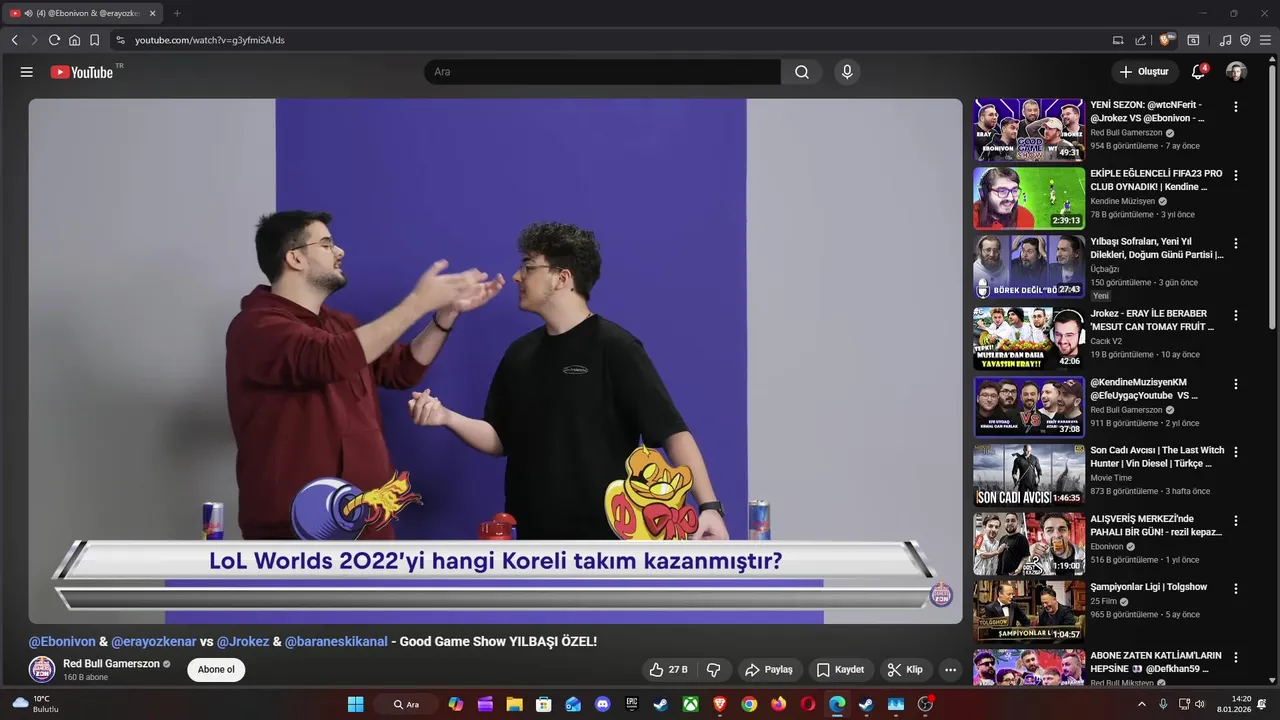Click the search magnifier button
Image resolution: width=1280 pixels, height=720 pixels.
coord(802,72)
